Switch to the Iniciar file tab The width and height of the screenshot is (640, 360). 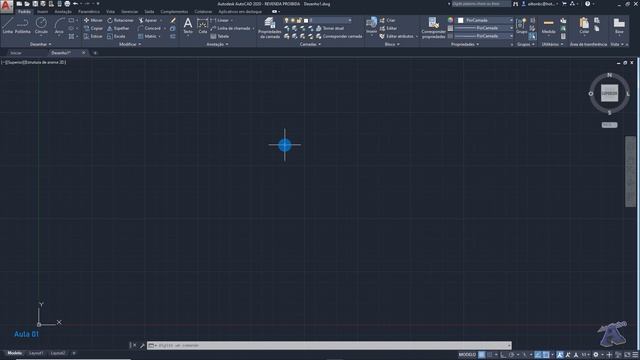[16, 53]
